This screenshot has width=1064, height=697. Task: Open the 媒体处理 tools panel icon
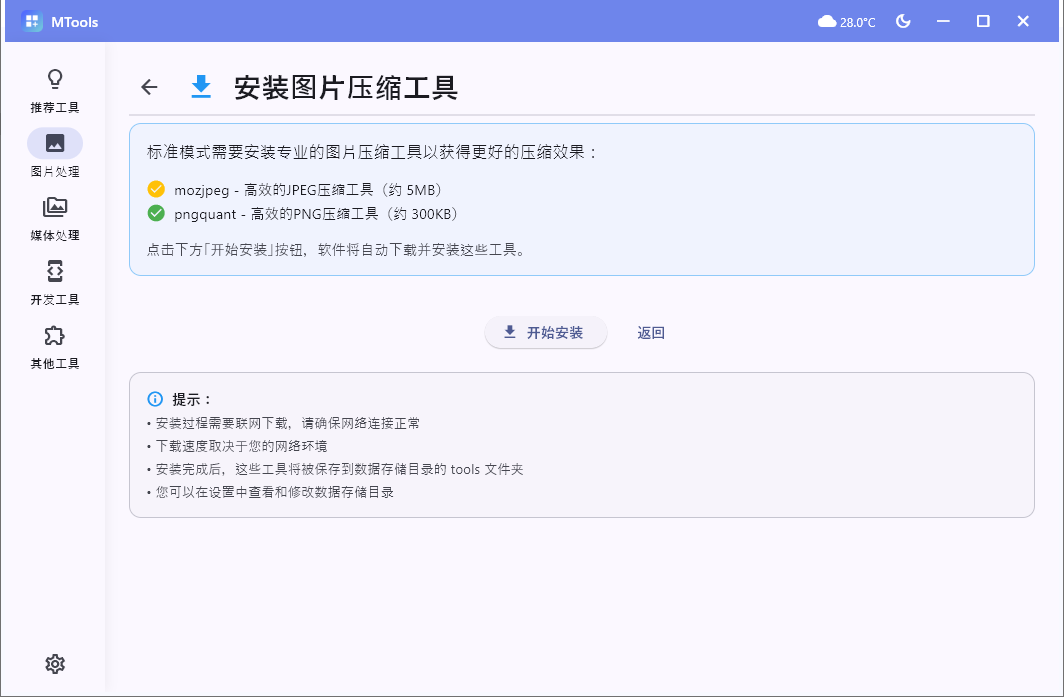pyautogui.click(x=55, y=208)
